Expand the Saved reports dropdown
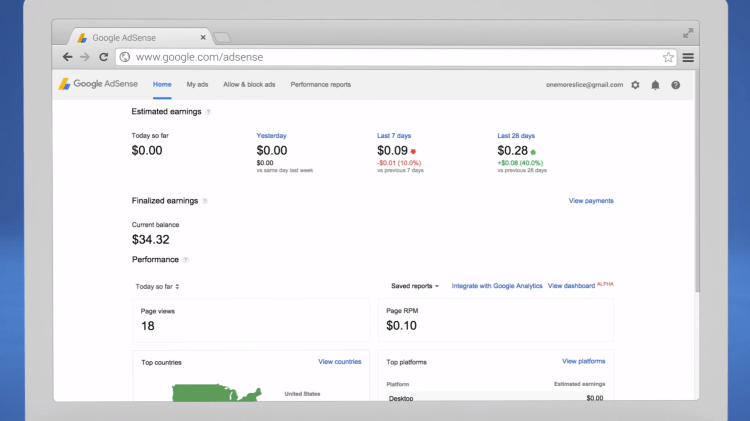The height and width of the screenshot is (421, 750). coord(415,286)
